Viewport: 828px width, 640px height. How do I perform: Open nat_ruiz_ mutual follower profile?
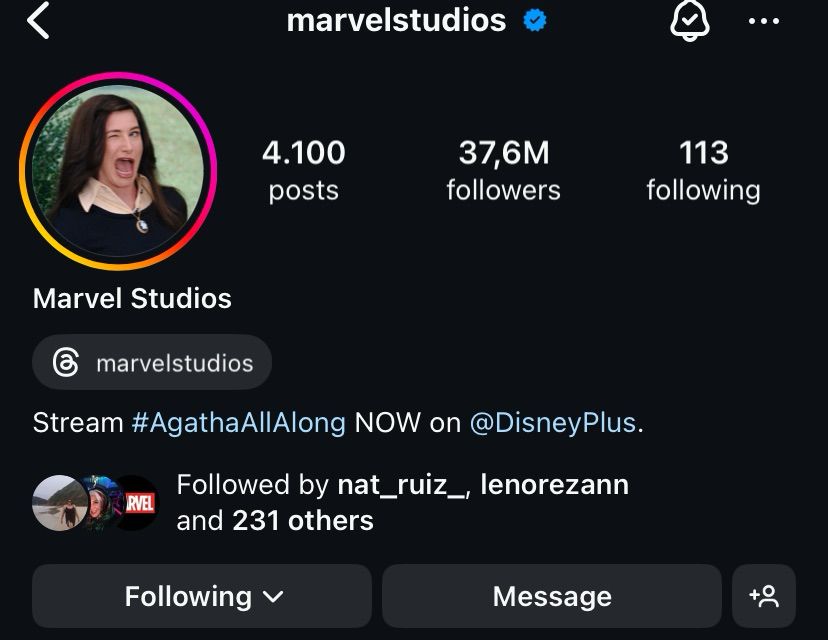tap(400, 485)
